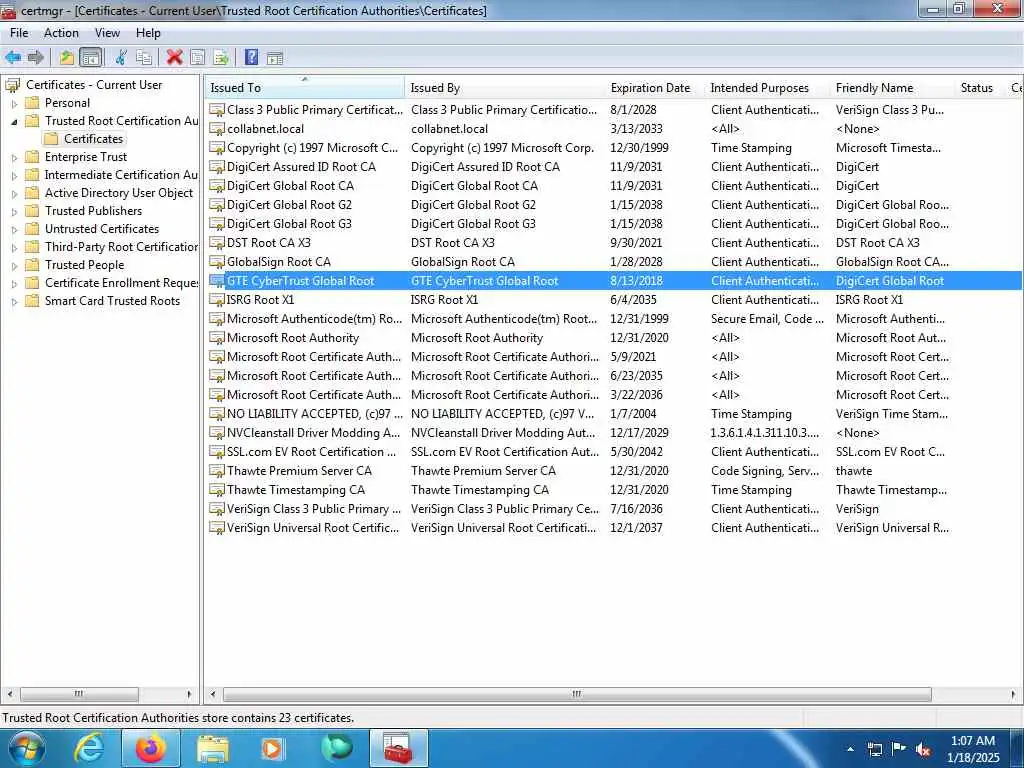Open the Help menu
The image size is (1024, 768).
click(148, 33)
